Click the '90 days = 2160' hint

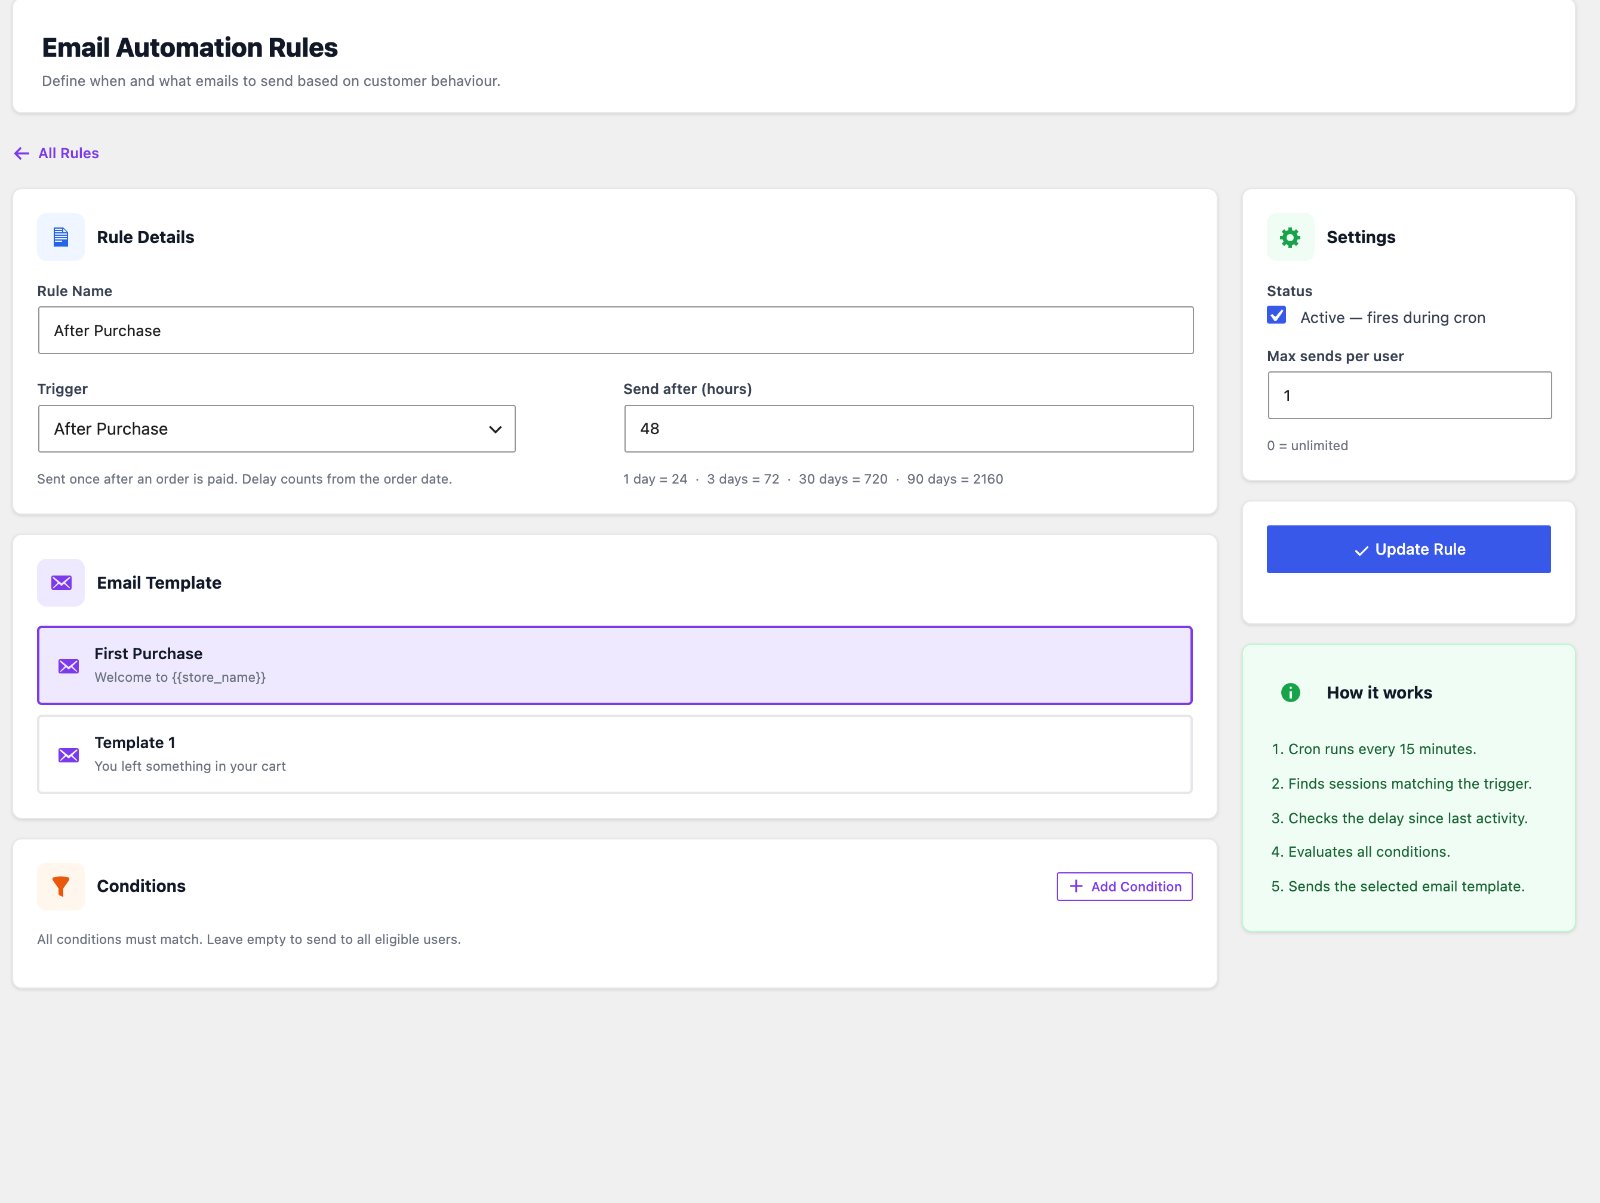tap(955, 479)
